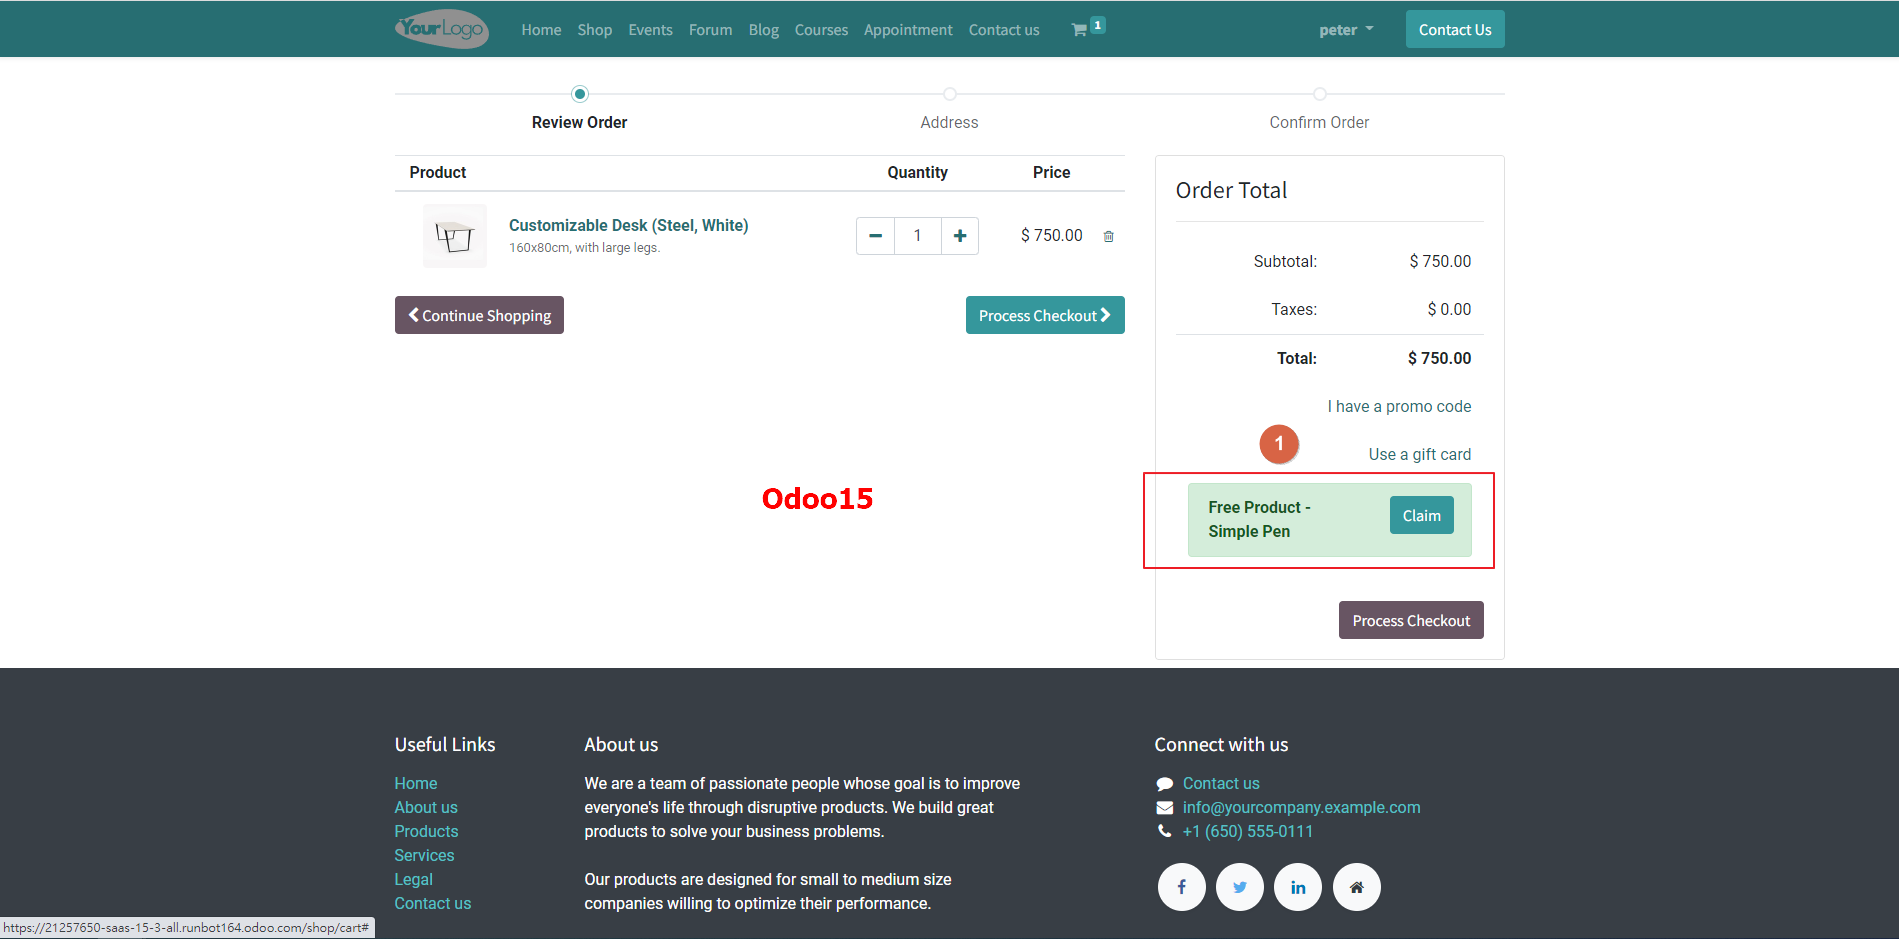Click the YourLogo site logo
Image resolution: width=1899 pixels, height=939 pixels.
tap(441, 29)
